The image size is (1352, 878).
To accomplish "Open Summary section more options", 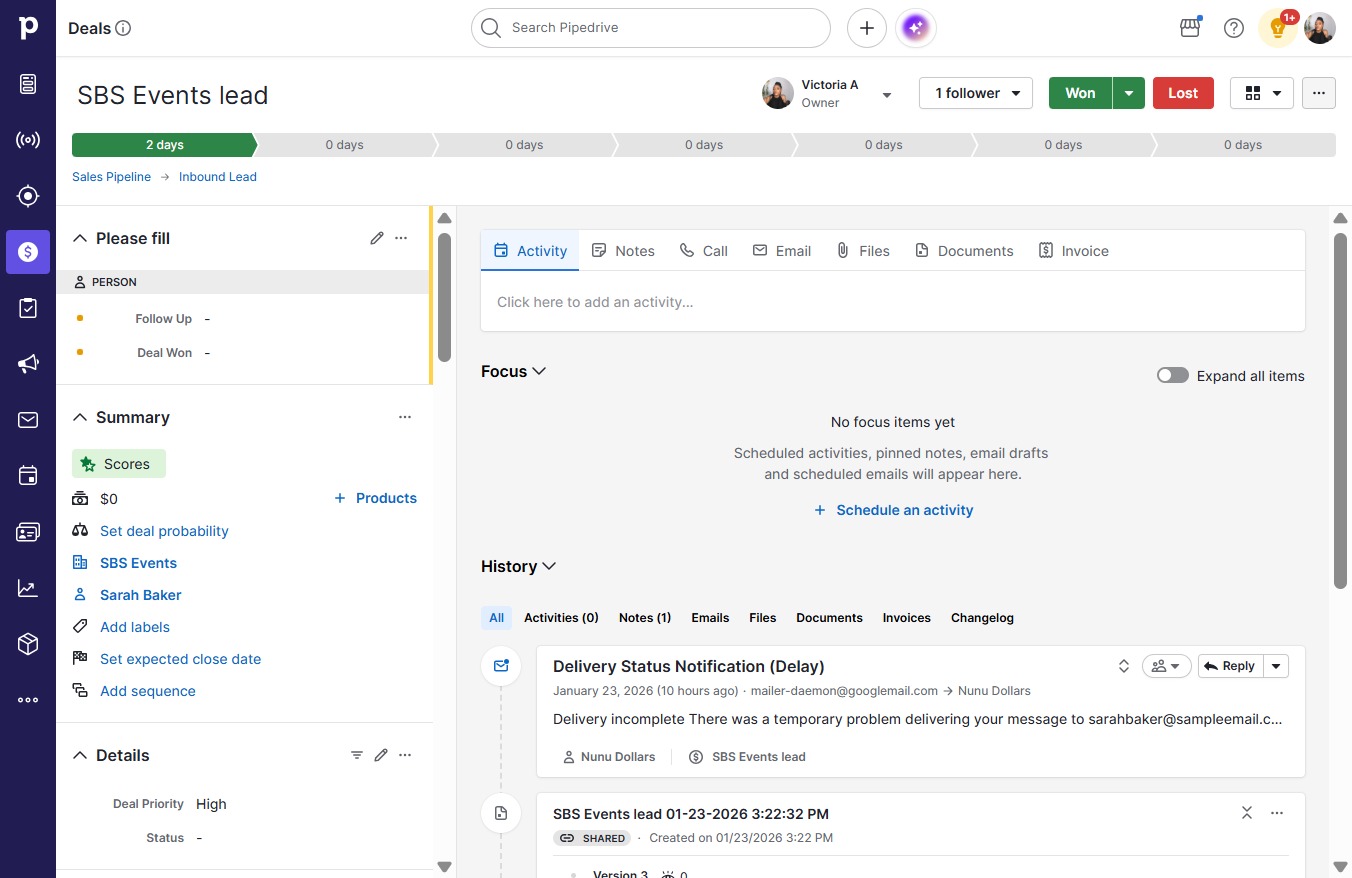I will tap(405, 417).
